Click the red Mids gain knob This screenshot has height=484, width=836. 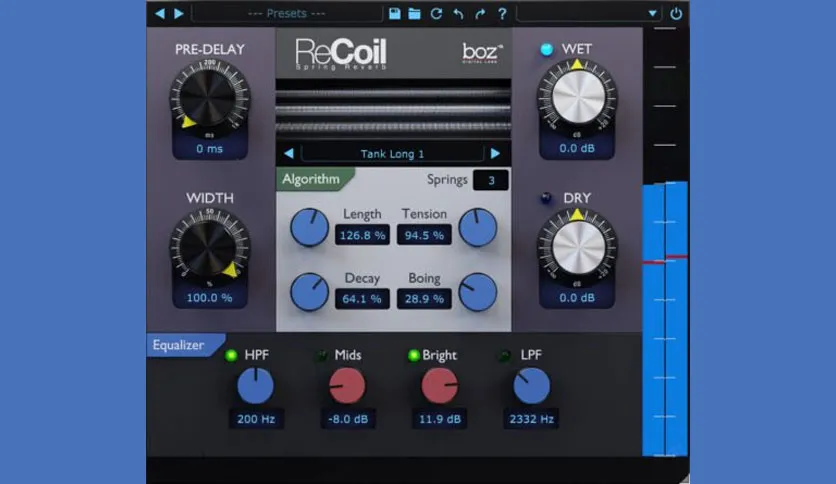[347, 386]
